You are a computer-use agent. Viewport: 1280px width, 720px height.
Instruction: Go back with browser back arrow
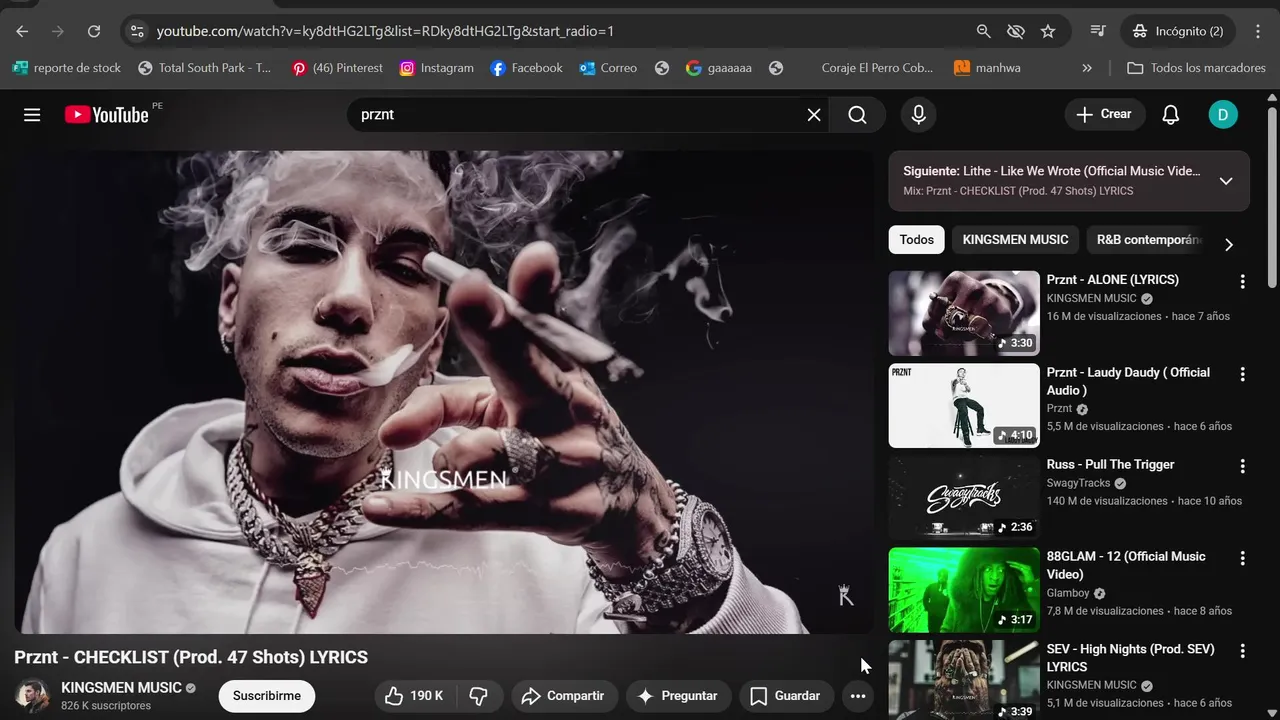22,31
